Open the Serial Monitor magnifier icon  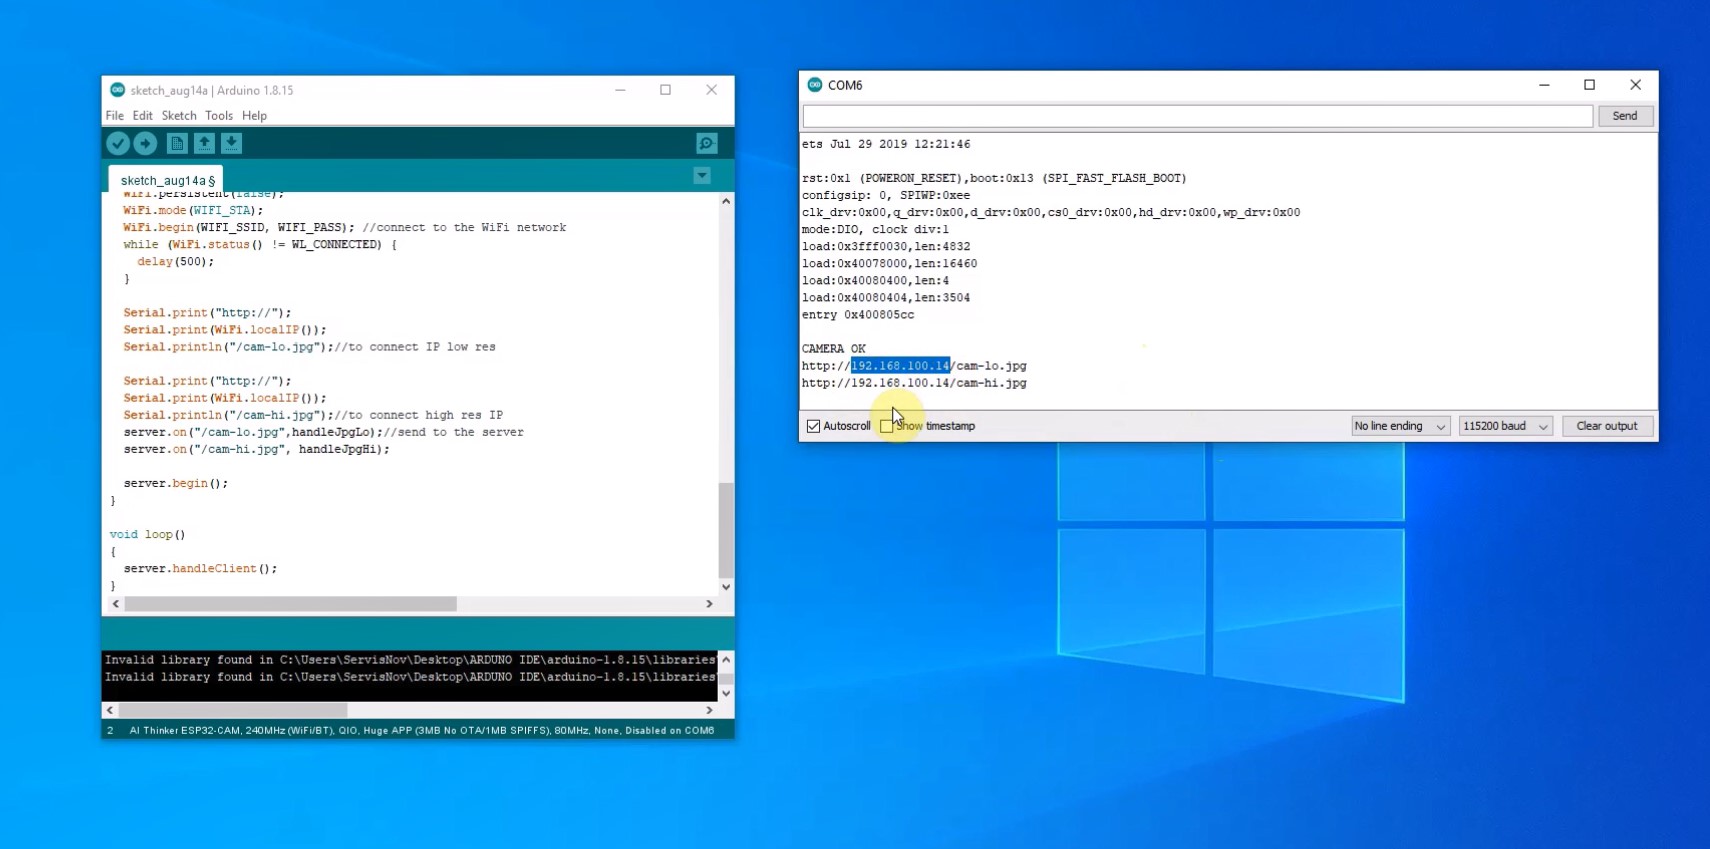(706, 144)
